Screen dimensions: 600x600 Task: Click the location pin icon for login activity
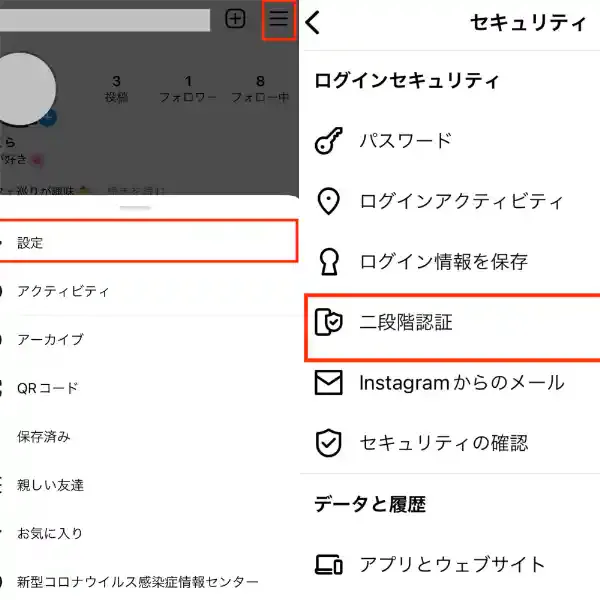(x=329, y=201)
